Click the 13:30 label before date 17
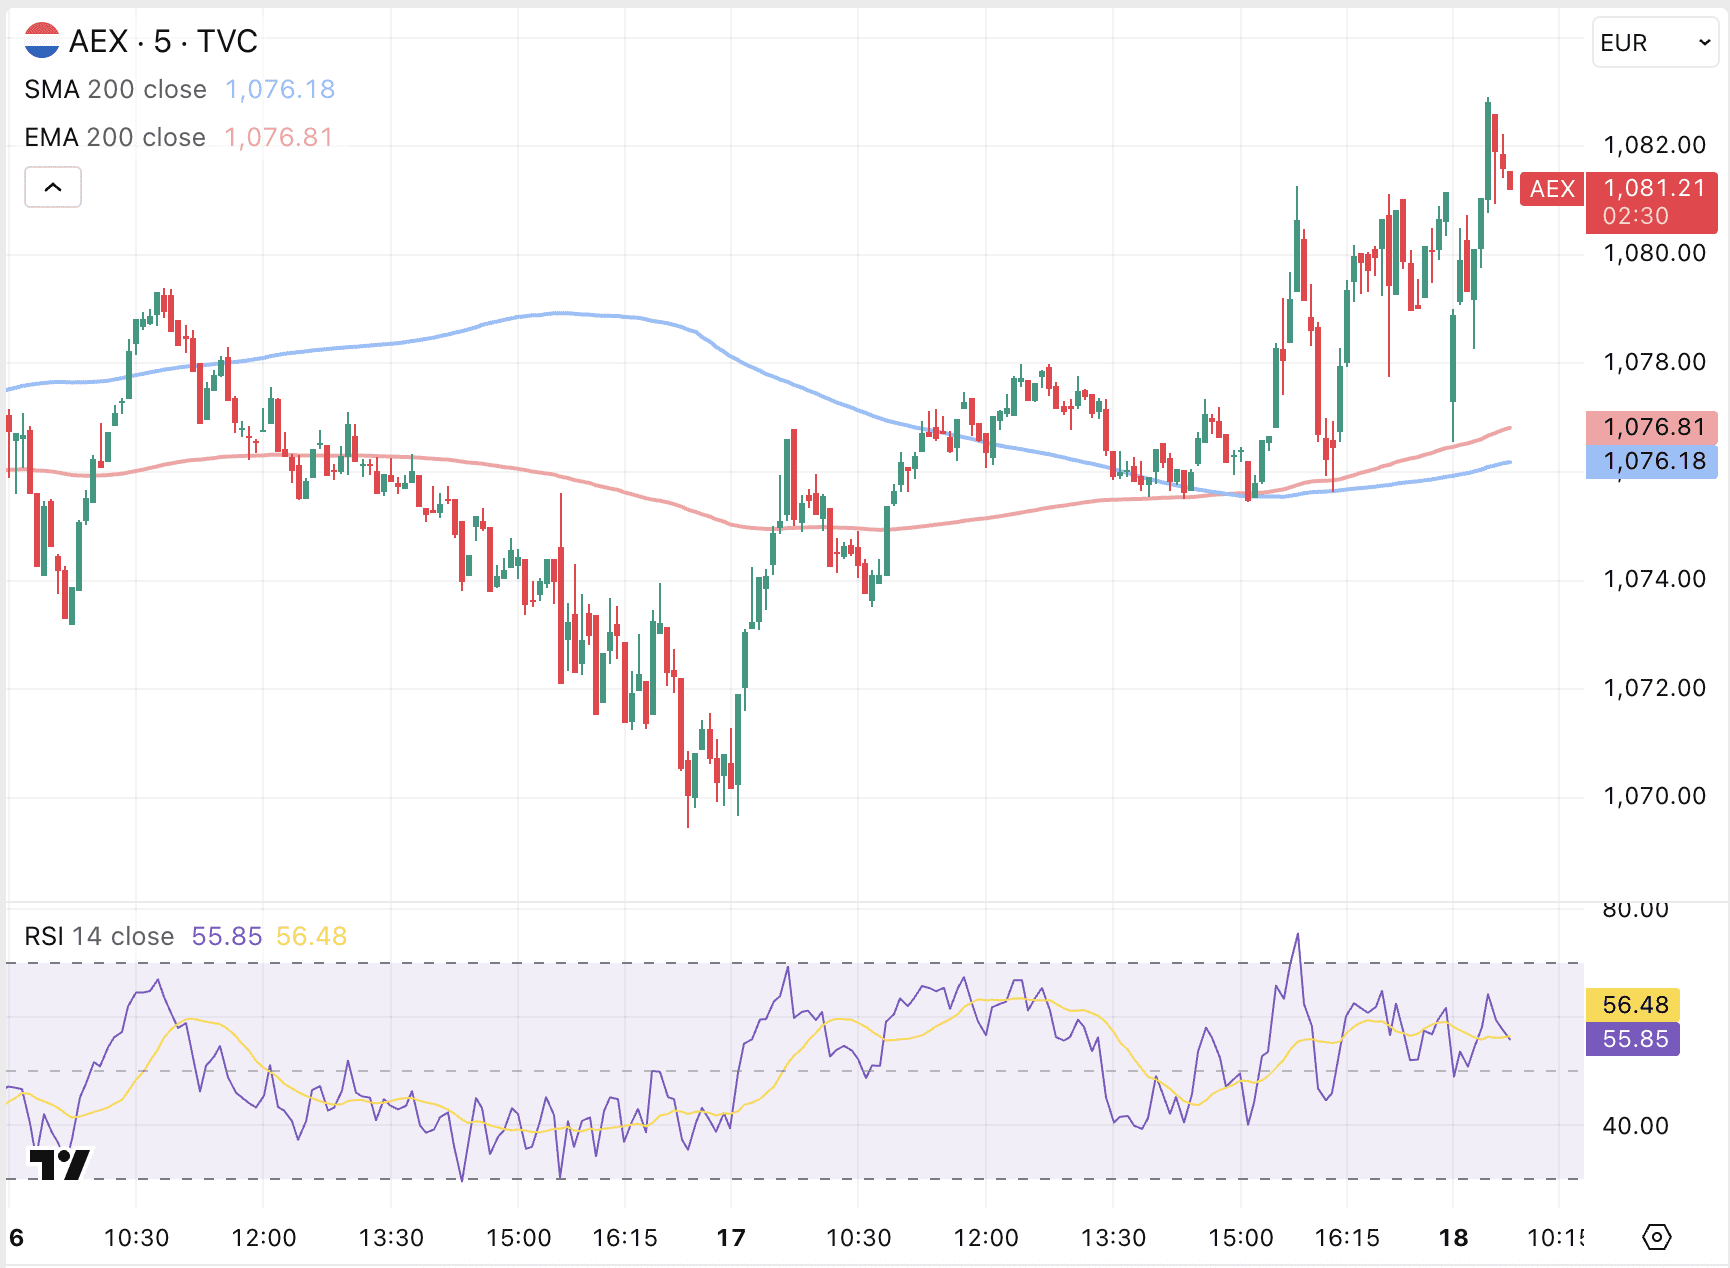 (x=391, y=1238)
